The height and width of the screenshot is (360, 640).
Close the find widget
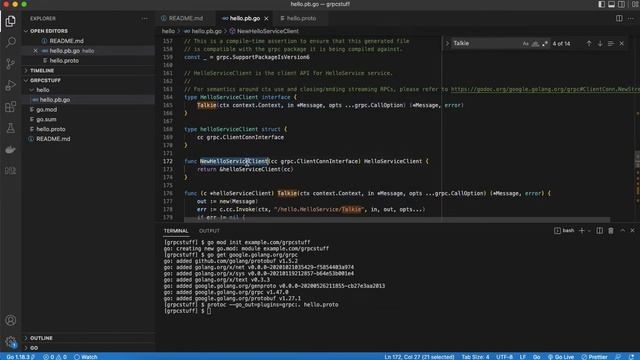pos(622,43)
